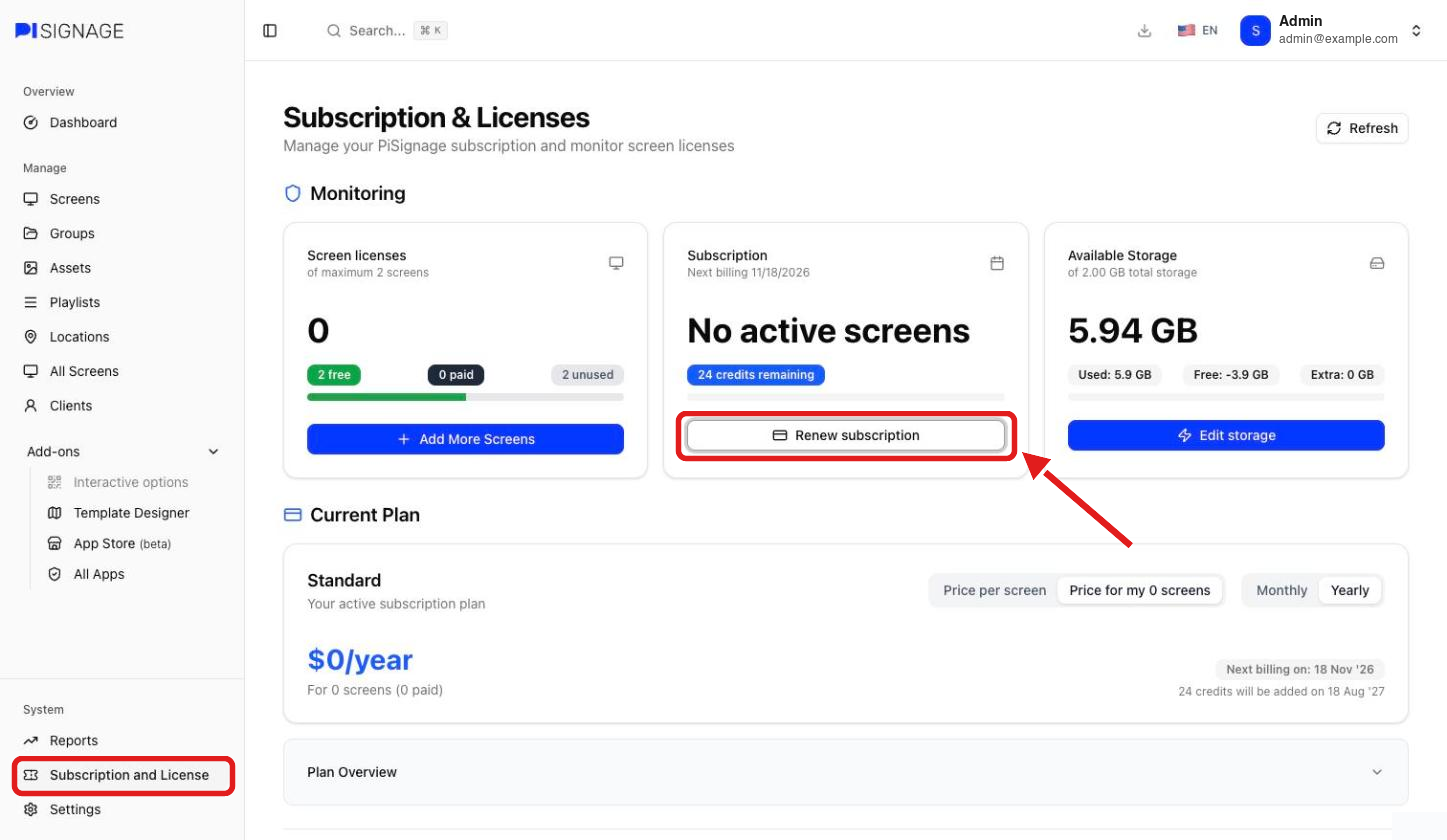The height and width of the screenshot is (840, 1447).
Task: Switch billing to Monthly
Action: [x=1282, y=591]
